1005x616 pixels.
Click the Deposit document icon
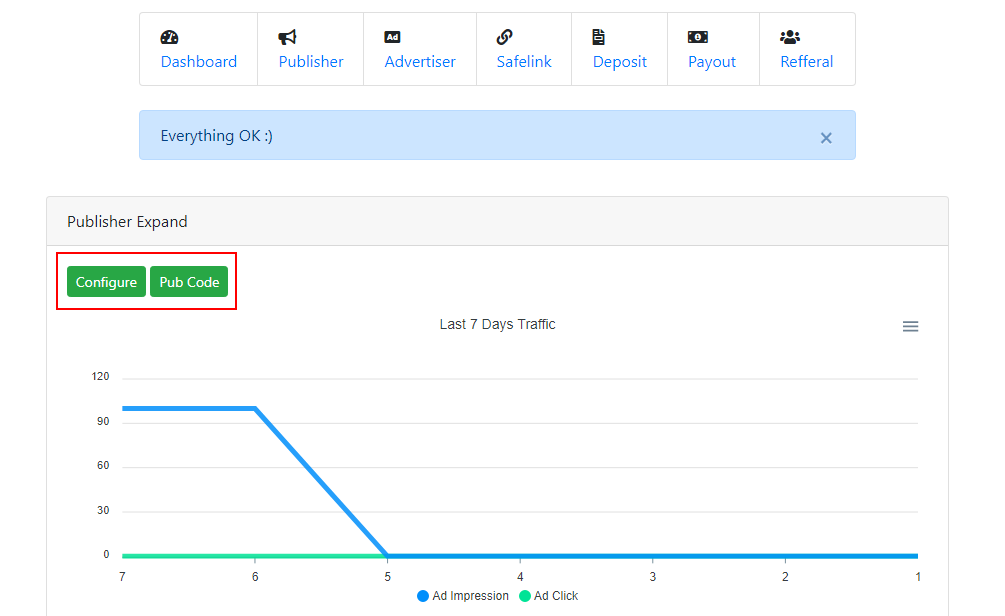pos(599,37)
